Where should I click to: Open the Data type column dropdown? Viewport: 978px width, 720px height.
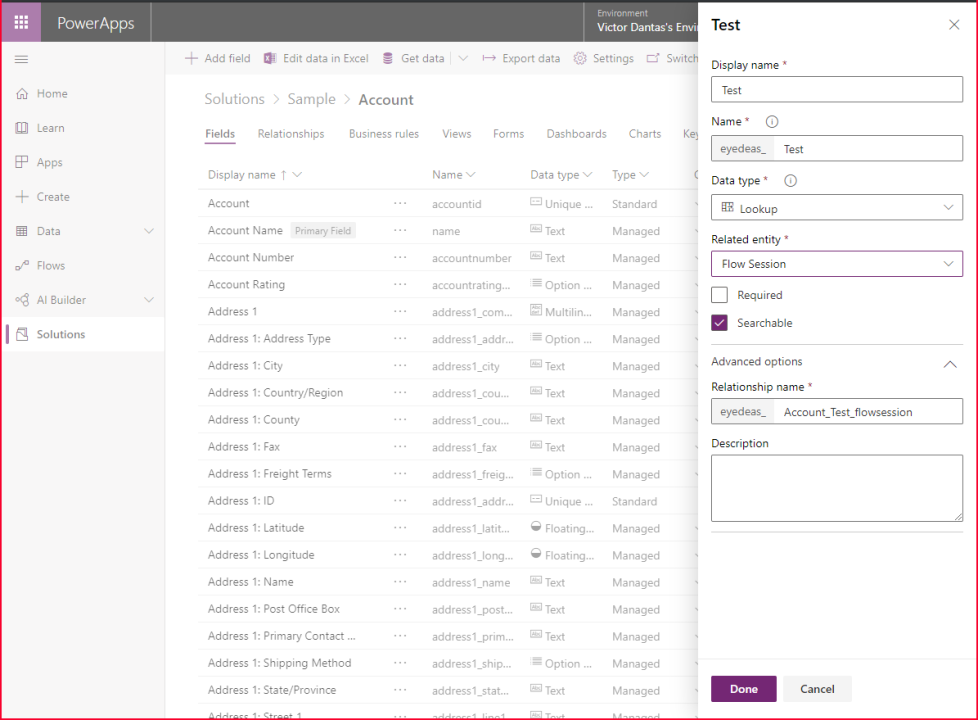click(588, 175)
